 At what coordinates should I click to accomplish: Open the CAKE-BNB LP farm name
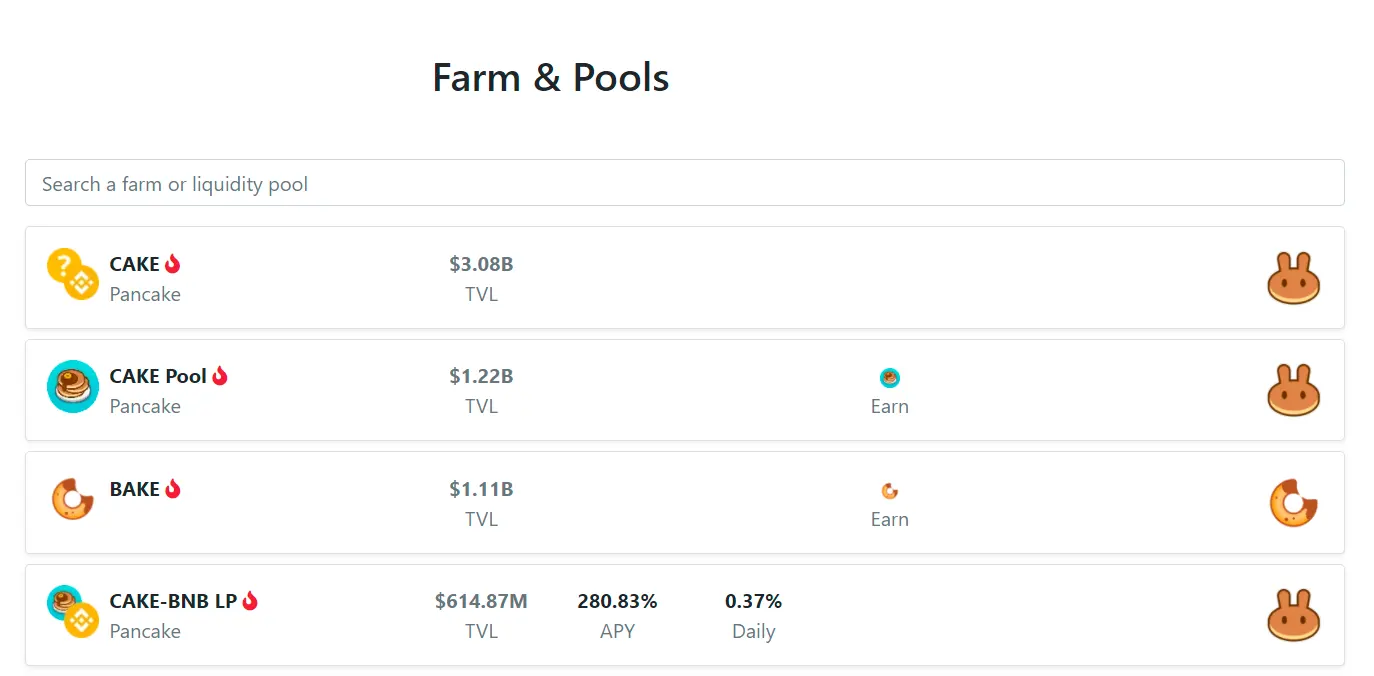click(173, 601)
